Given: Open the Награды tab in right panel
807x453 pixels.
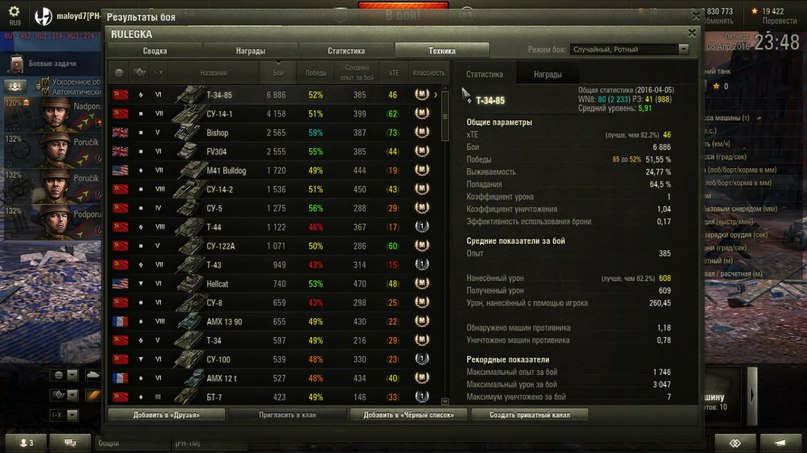Looking at the screenshot, I should [x=548, y=75].
